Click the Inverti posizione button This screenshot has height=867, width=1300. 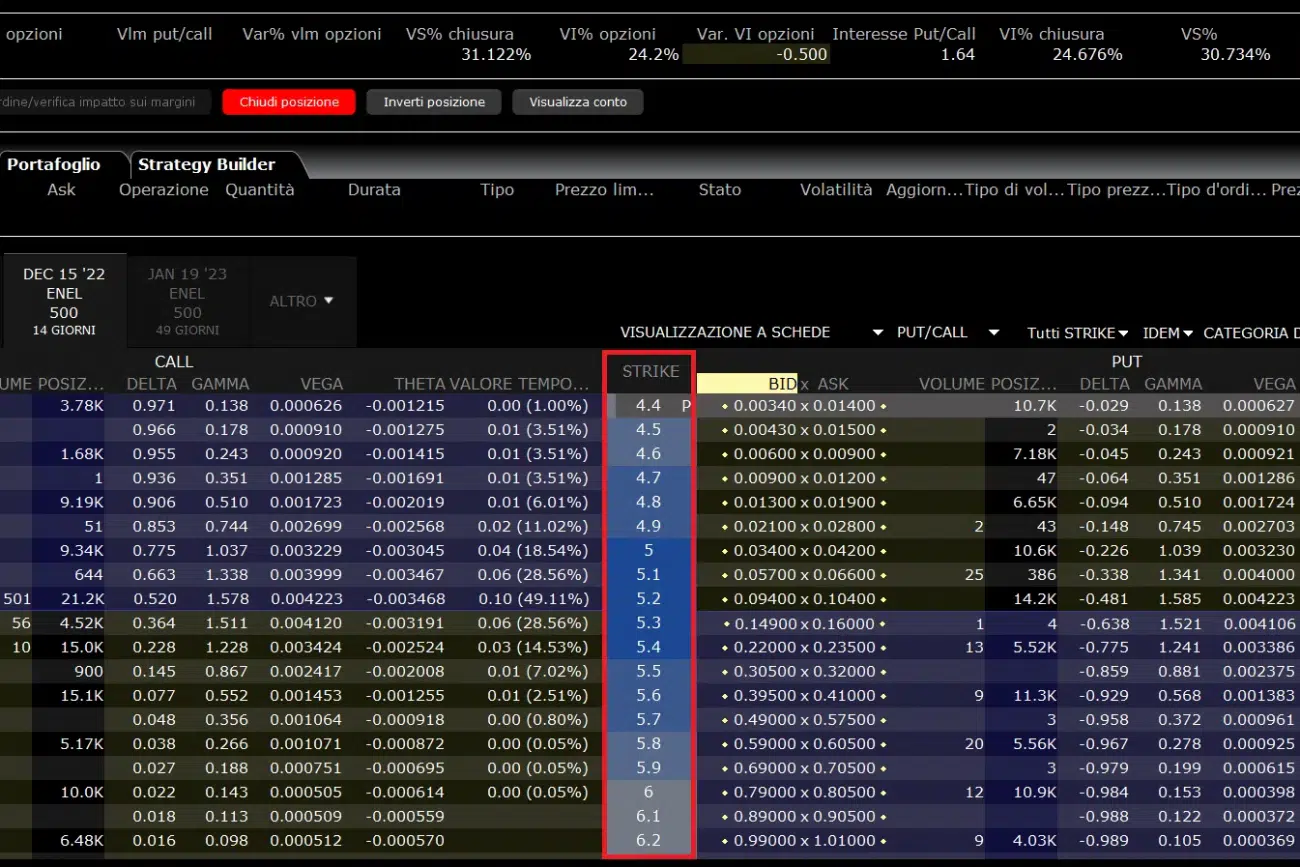[434, 102]
